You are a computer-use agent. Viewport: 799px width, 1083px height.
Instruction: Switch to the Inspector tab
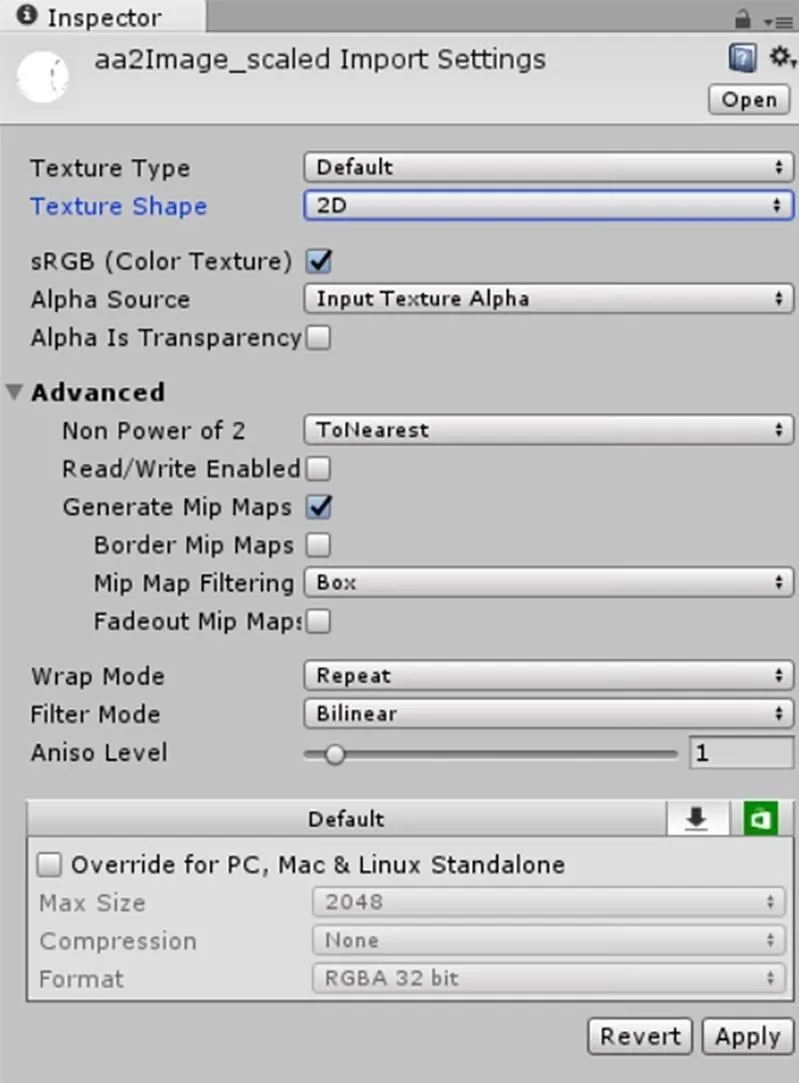tap(103, 17)
